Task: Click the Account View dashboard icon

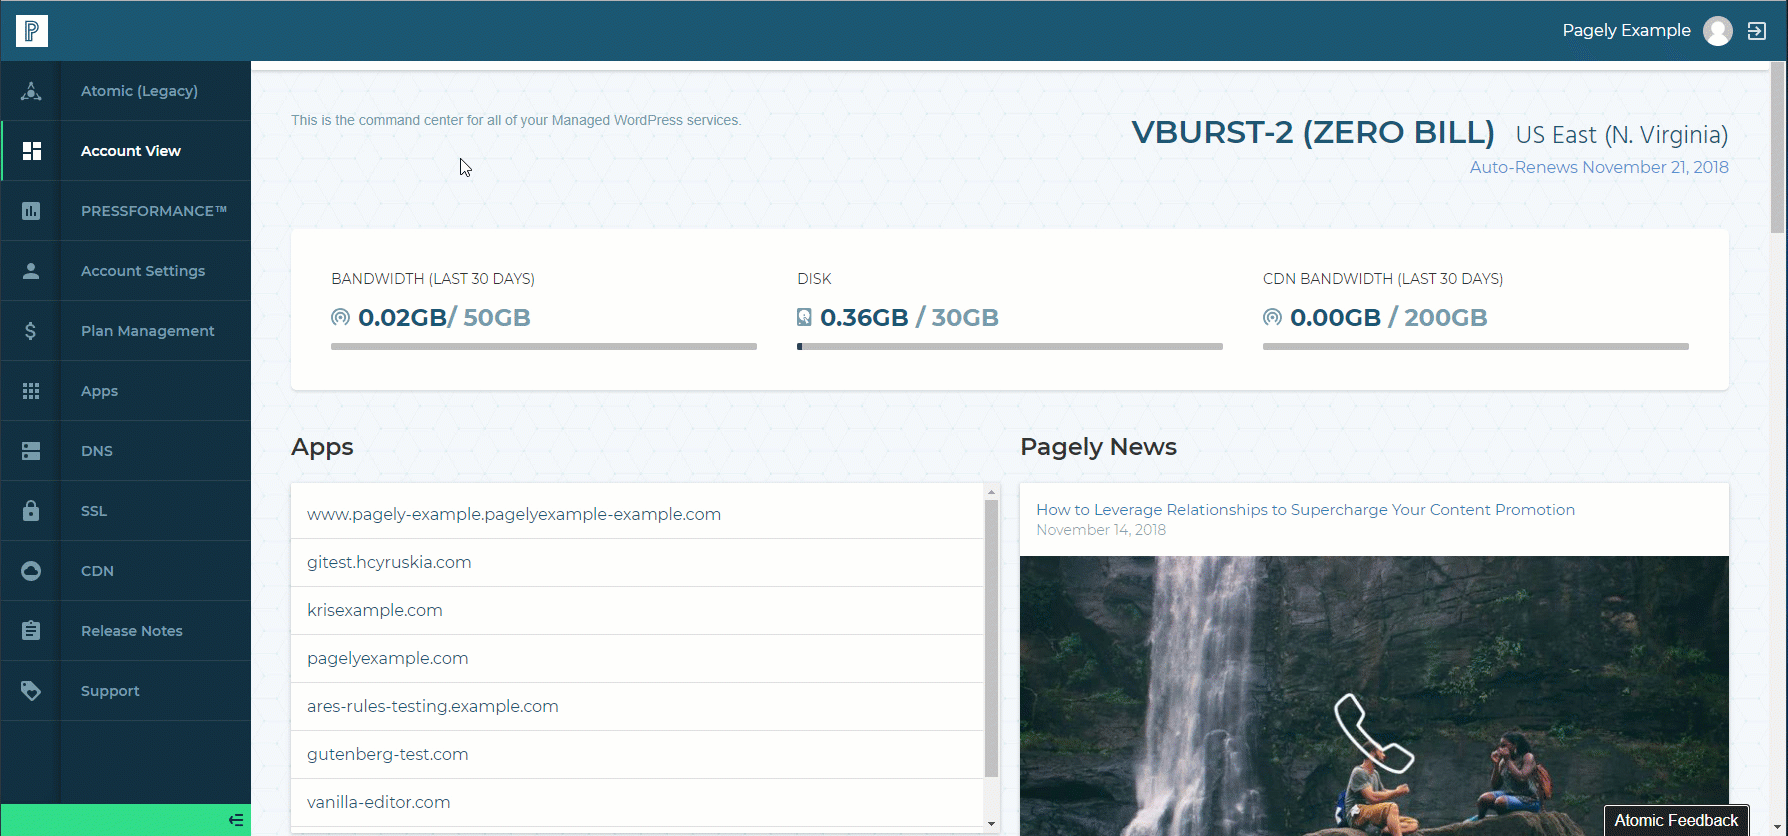Action: [31, 151]
